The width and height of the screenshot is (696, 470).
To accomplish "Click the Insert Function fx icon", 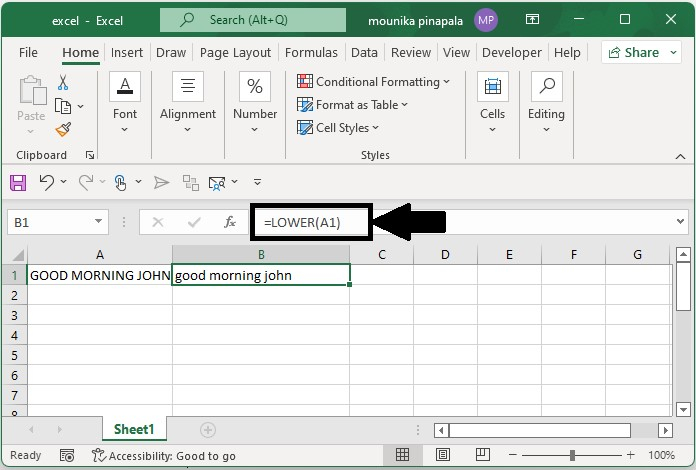I will [230, 221].
